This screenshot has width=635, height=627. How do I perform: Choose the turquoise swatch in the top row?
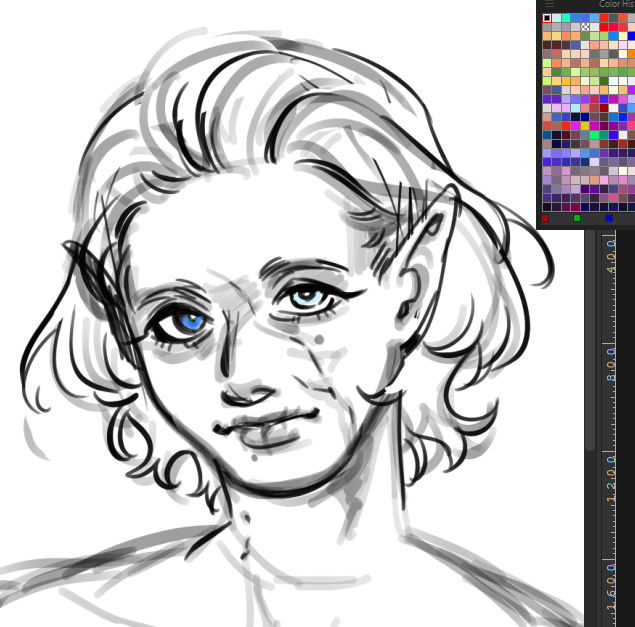[566, 18]
